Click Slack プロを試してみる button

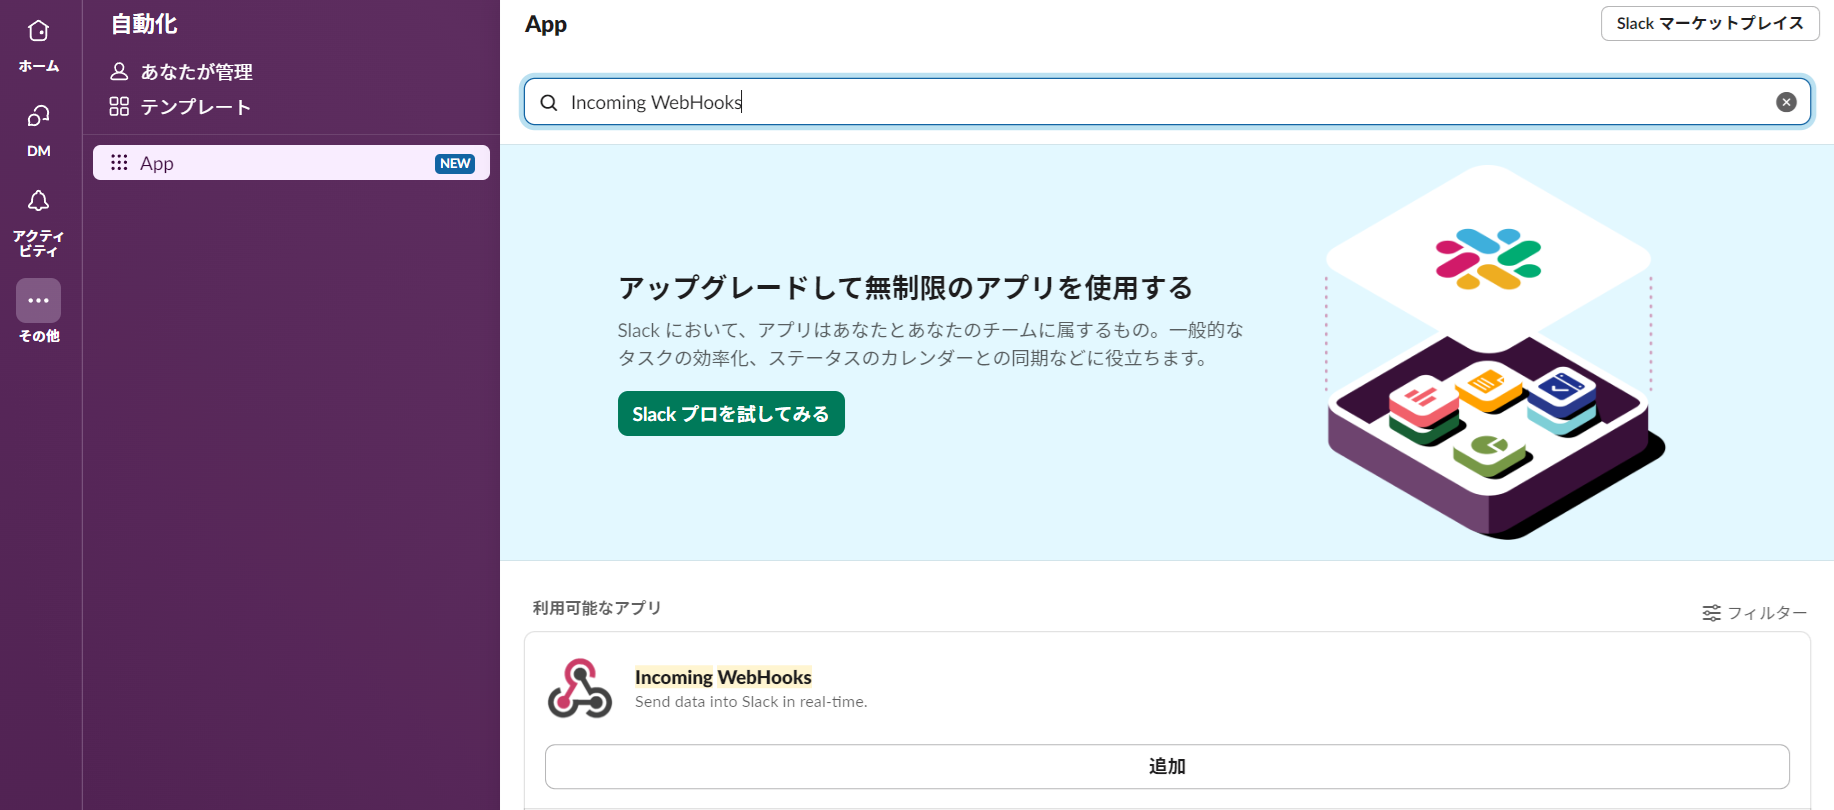731,414
